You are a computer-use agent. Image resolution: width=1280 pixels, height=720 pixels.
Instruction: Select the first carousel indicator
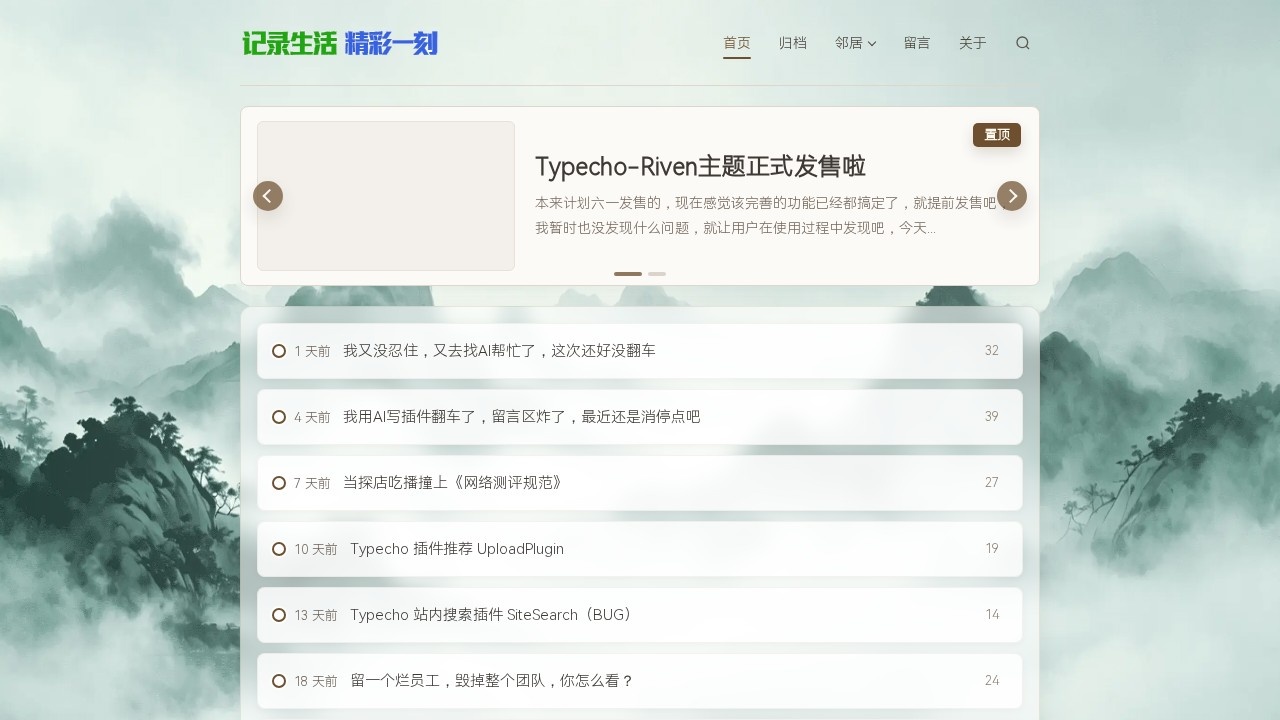point(628,274)
